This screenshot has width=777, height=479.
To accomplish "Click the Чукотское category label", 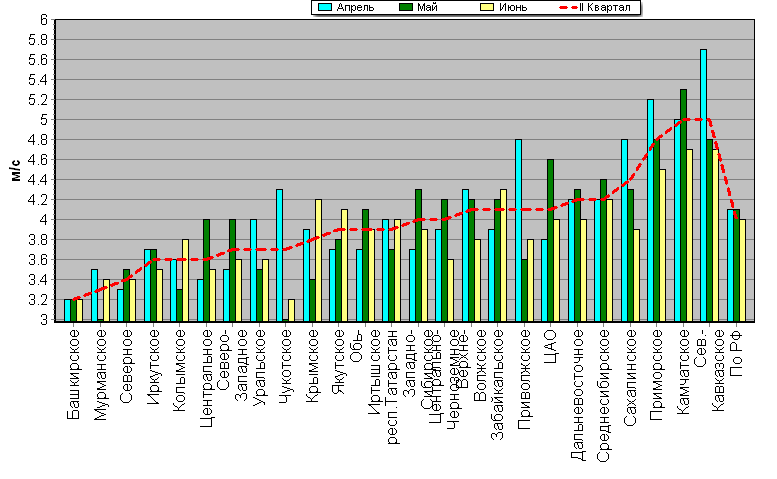I will click(x=285, y=366).
